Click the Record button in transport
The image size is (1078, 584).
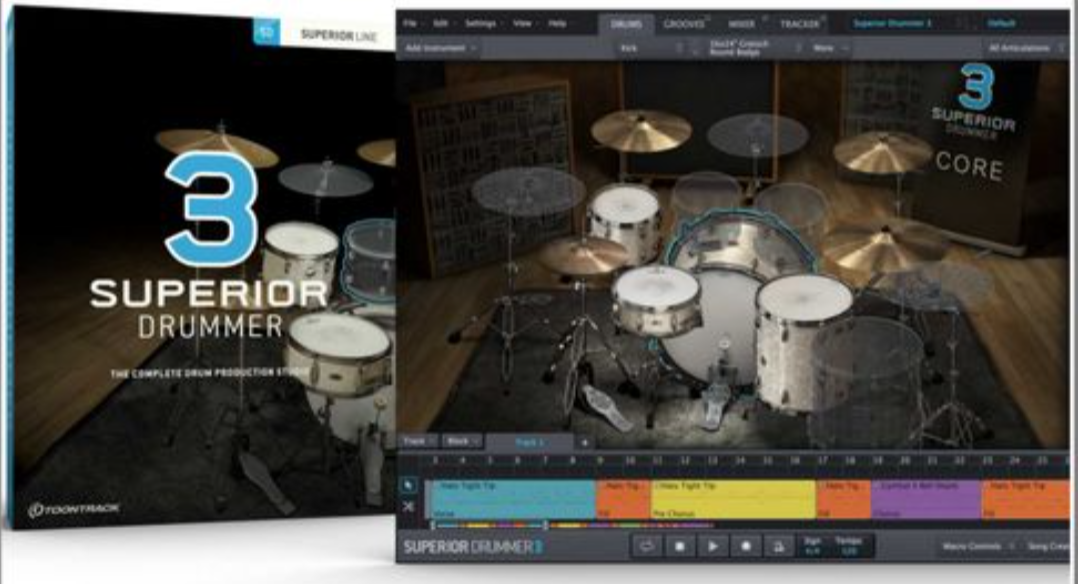click(745, 546)
